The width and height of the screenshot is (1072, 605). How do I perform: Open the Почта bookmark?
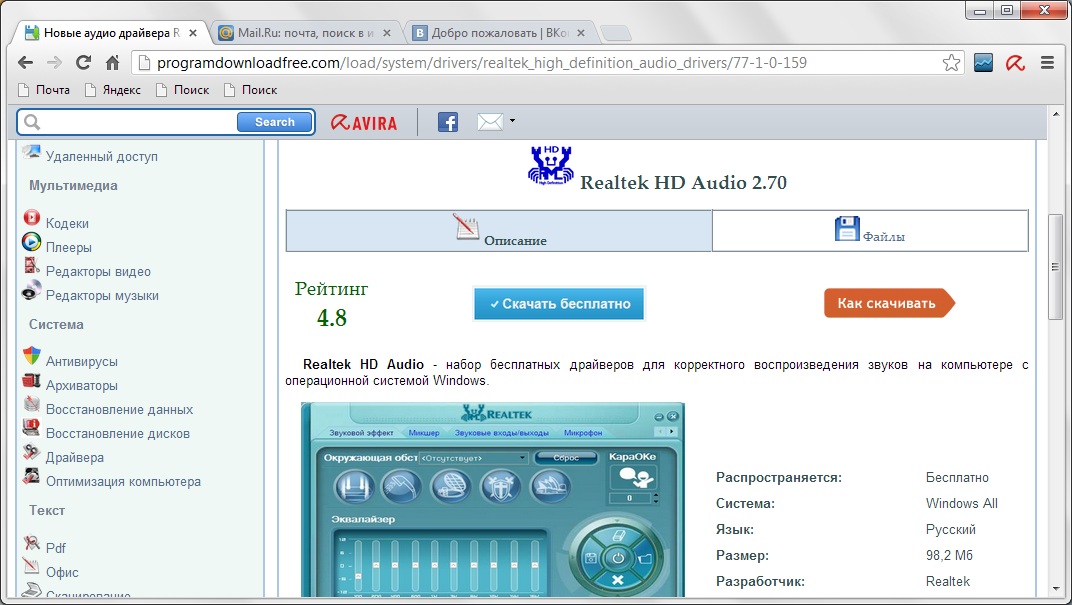point(44,90)
